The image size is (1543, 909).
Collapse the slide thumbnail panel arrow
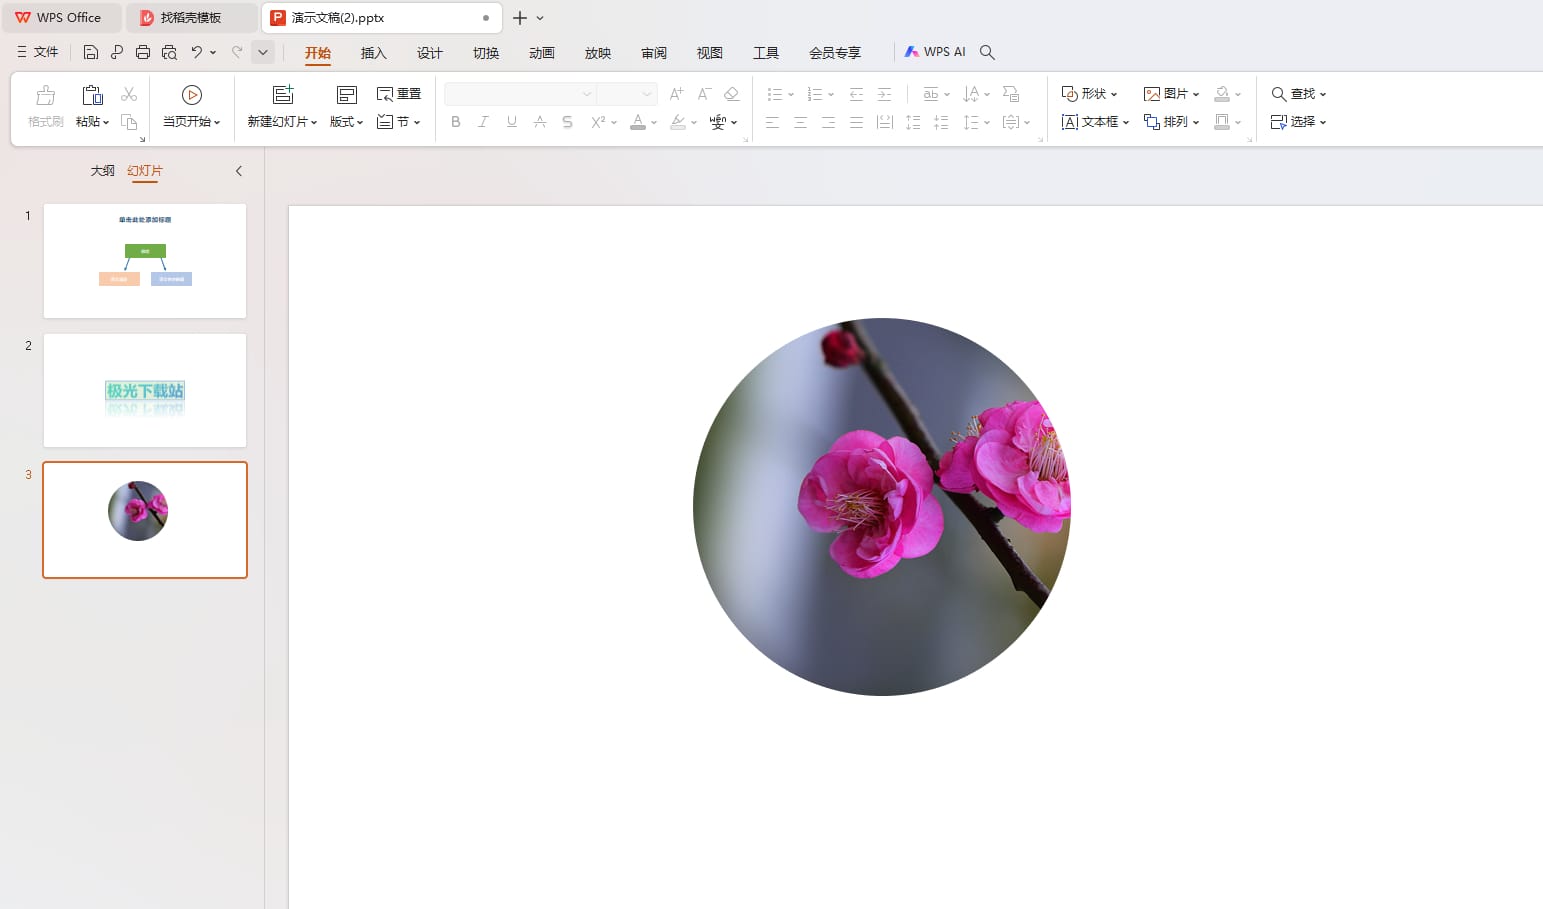pyautogui.click(x=239, y=171)
